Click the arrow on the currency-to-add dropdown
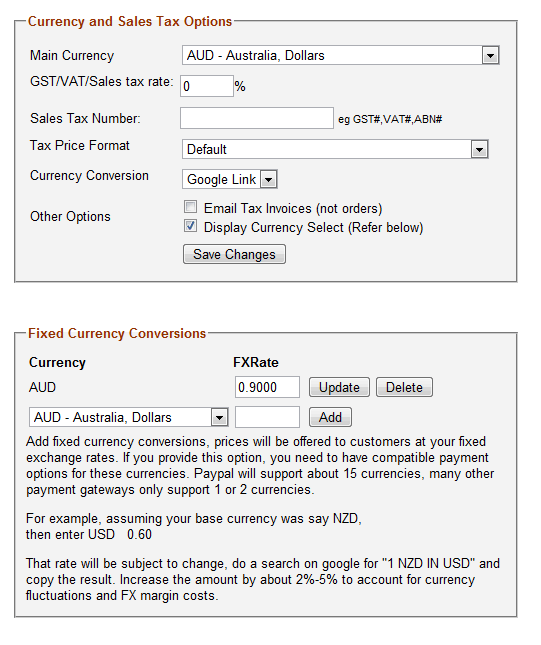 [219, 418]
